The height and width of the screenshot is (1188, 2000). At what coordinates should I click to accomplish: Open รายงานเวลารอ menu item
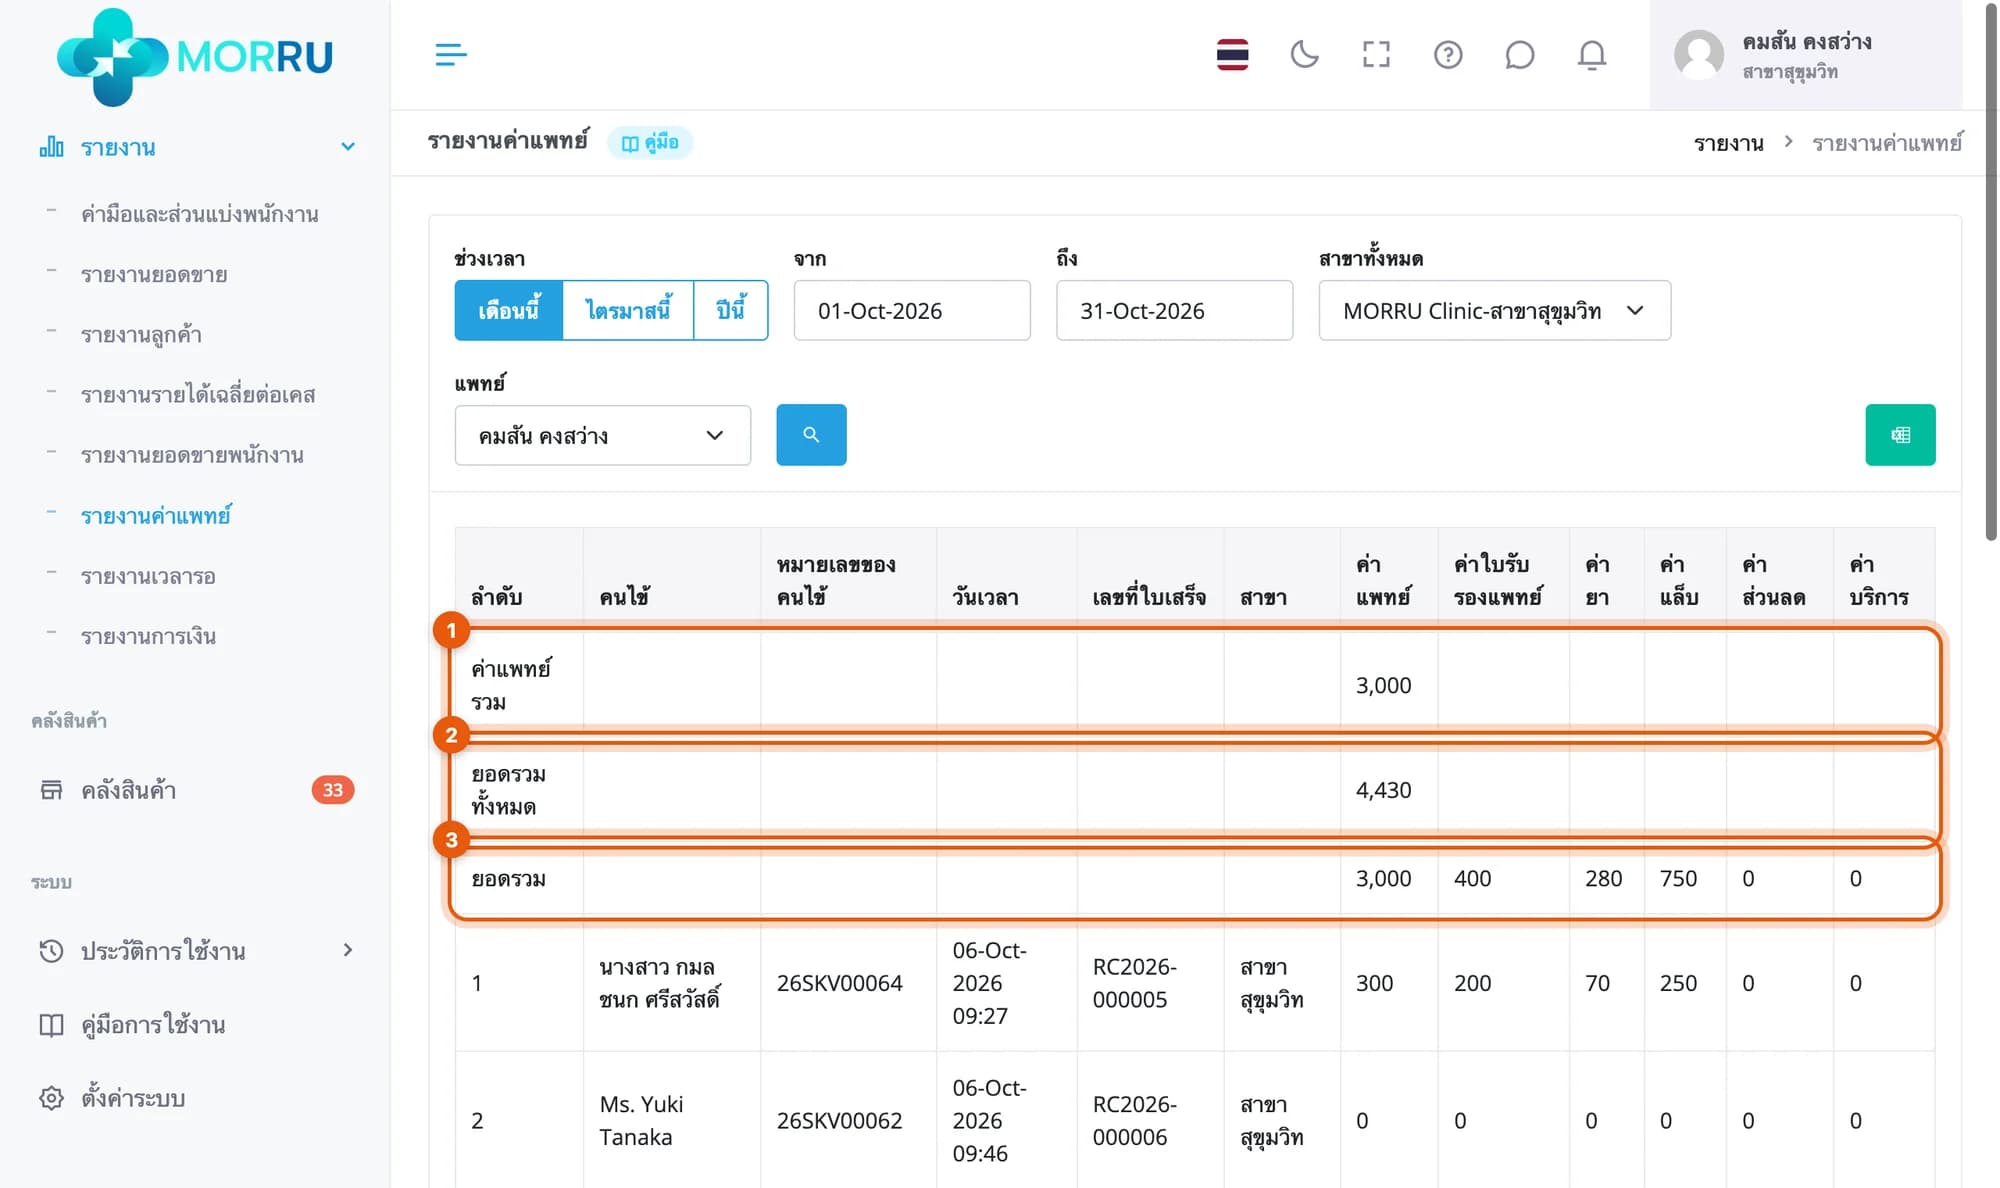[x=148, y=576]
